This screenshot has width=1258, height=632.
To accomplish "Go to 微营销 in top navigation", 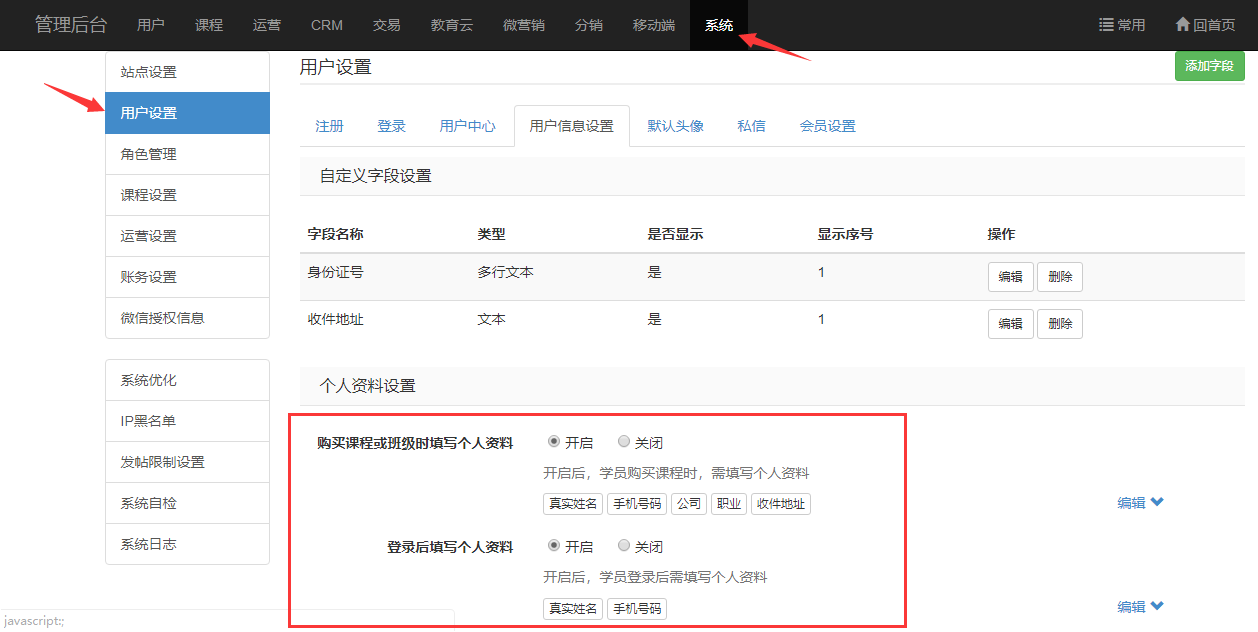I will 523,25.
